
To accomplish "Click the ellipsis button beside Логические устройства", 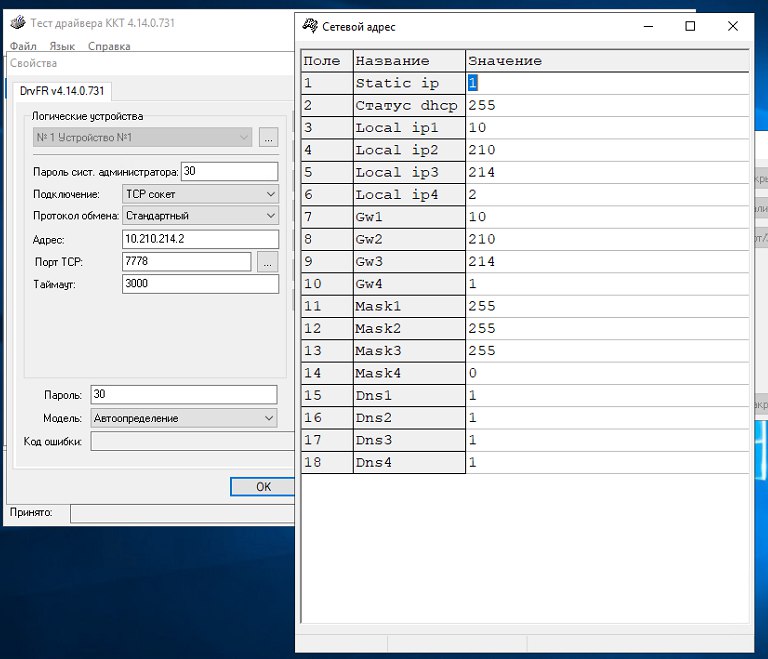I will (268, 137).
